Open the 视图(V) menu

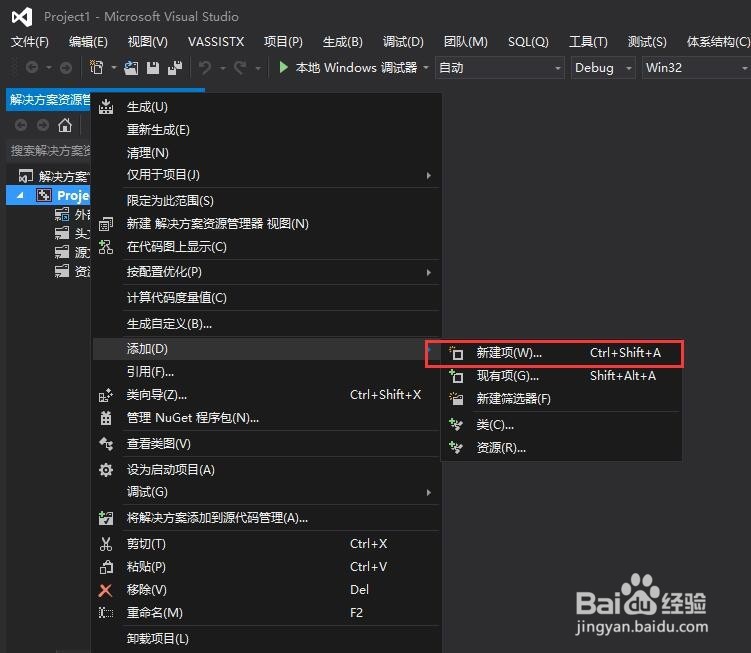pos(148,42)
